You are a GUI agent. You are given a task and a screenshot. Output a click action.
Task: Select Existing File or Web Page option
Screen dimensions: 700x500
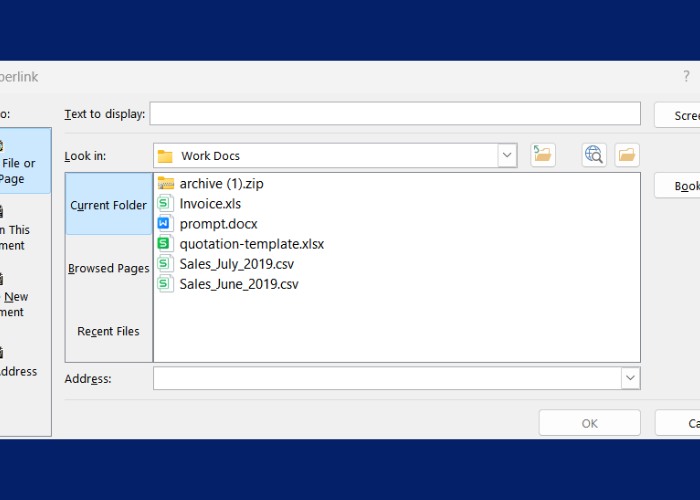click(23, 161)
